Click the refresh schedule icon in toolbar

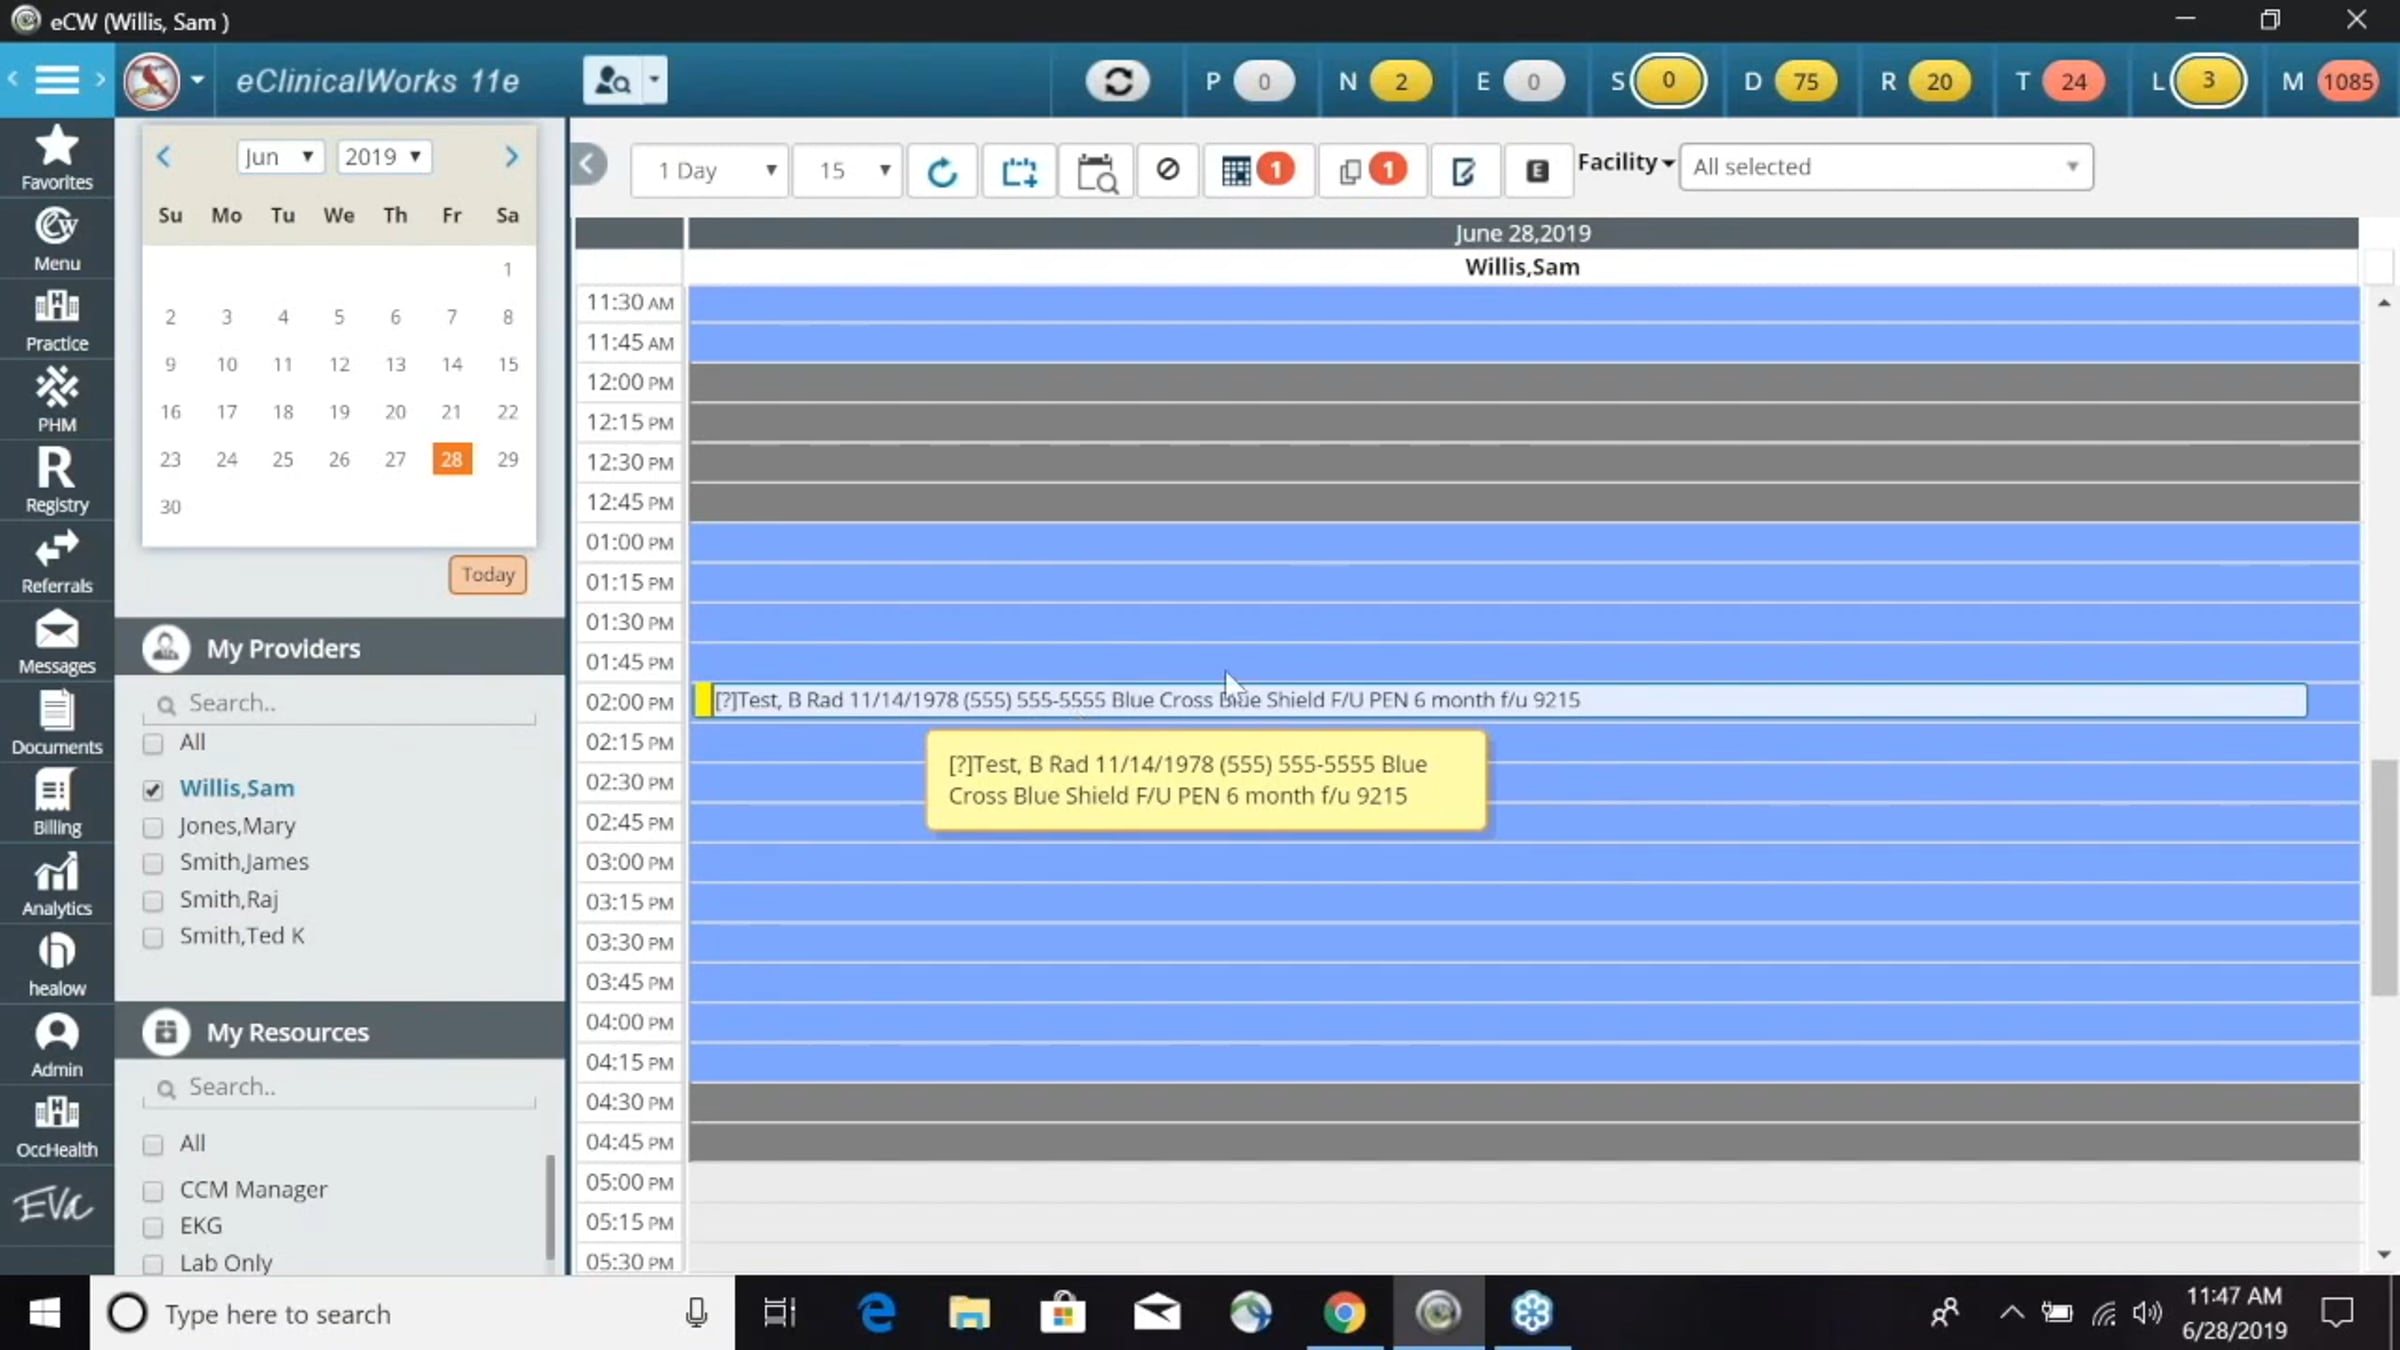coord(942,171)
